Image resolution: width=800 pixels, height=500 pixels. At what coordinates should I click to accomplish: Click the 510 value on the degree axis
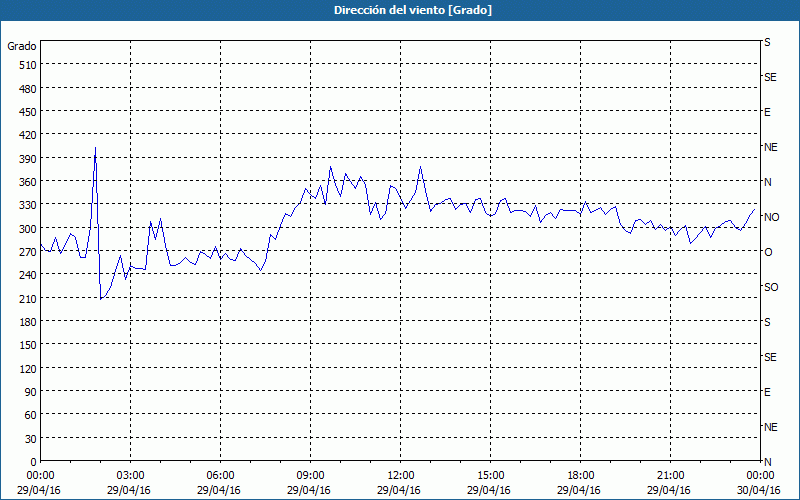pos(29,65)
